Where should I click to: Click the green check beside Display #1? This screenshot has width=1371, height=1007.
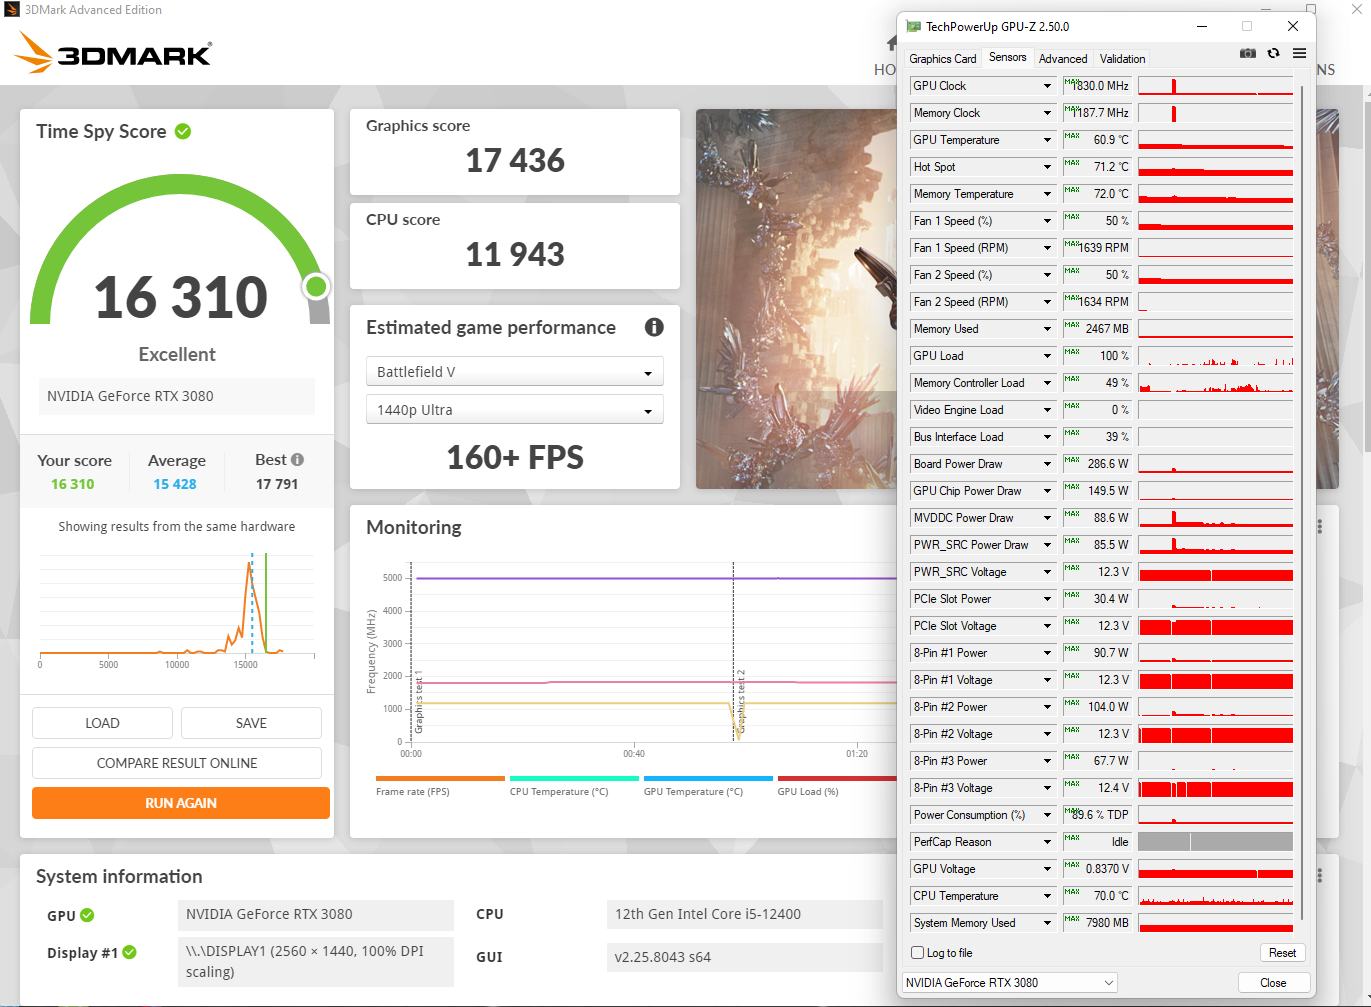click(x=129, y=952)
